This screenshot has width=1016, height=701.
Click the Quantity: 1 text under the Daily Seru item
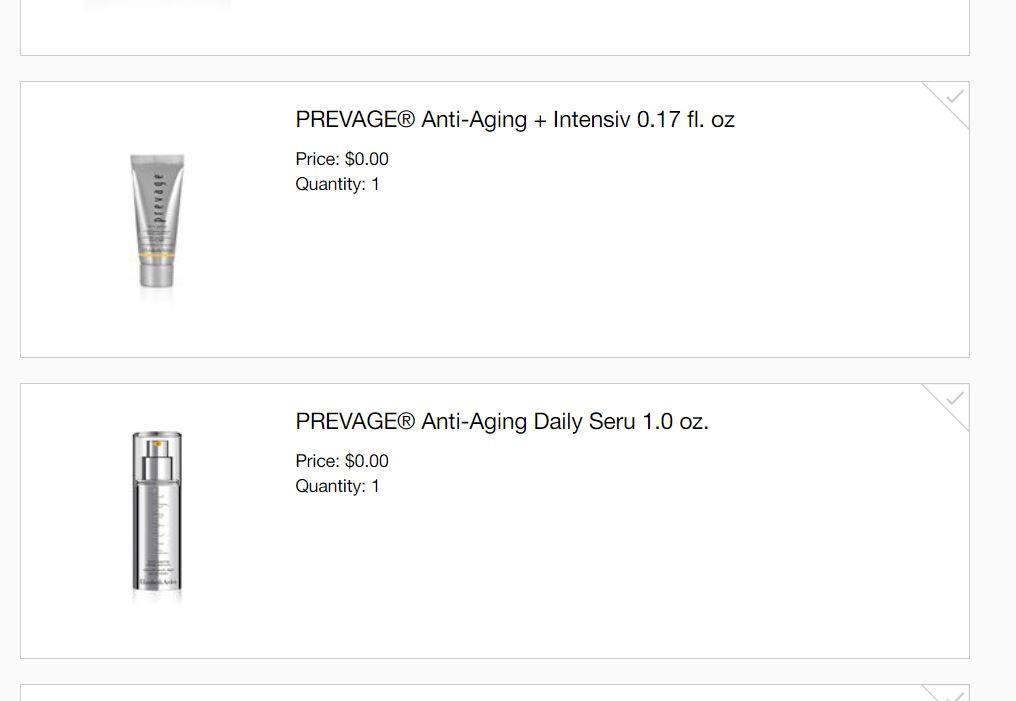[x=338, y=487]
